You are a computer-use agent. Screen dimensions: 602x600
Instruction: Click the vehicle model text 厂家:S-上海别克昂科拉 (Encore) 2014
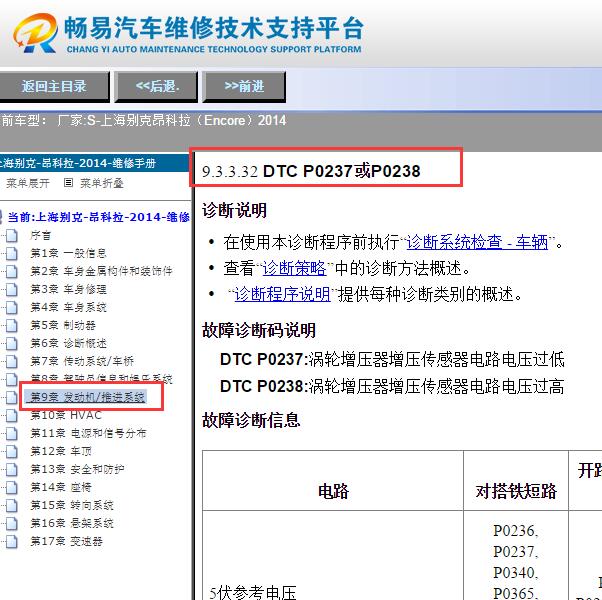(172, 121)
